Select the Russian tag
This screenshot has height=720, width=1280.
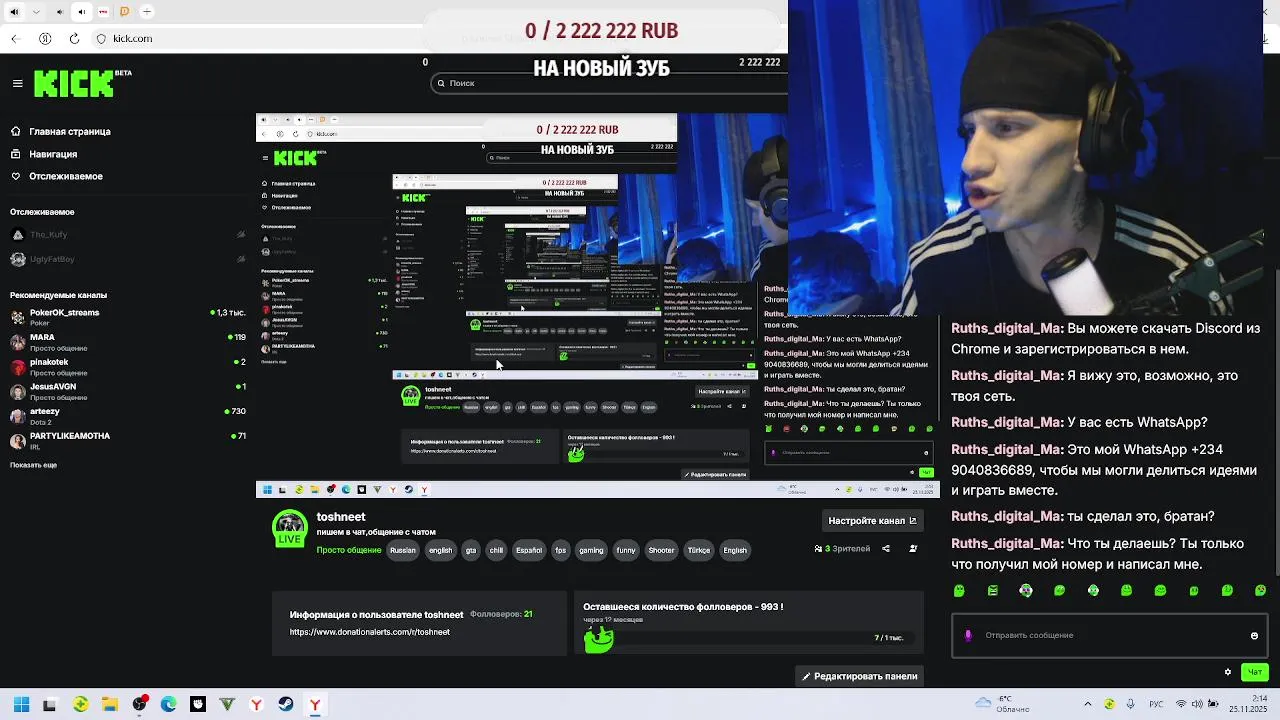pos(403,550)
